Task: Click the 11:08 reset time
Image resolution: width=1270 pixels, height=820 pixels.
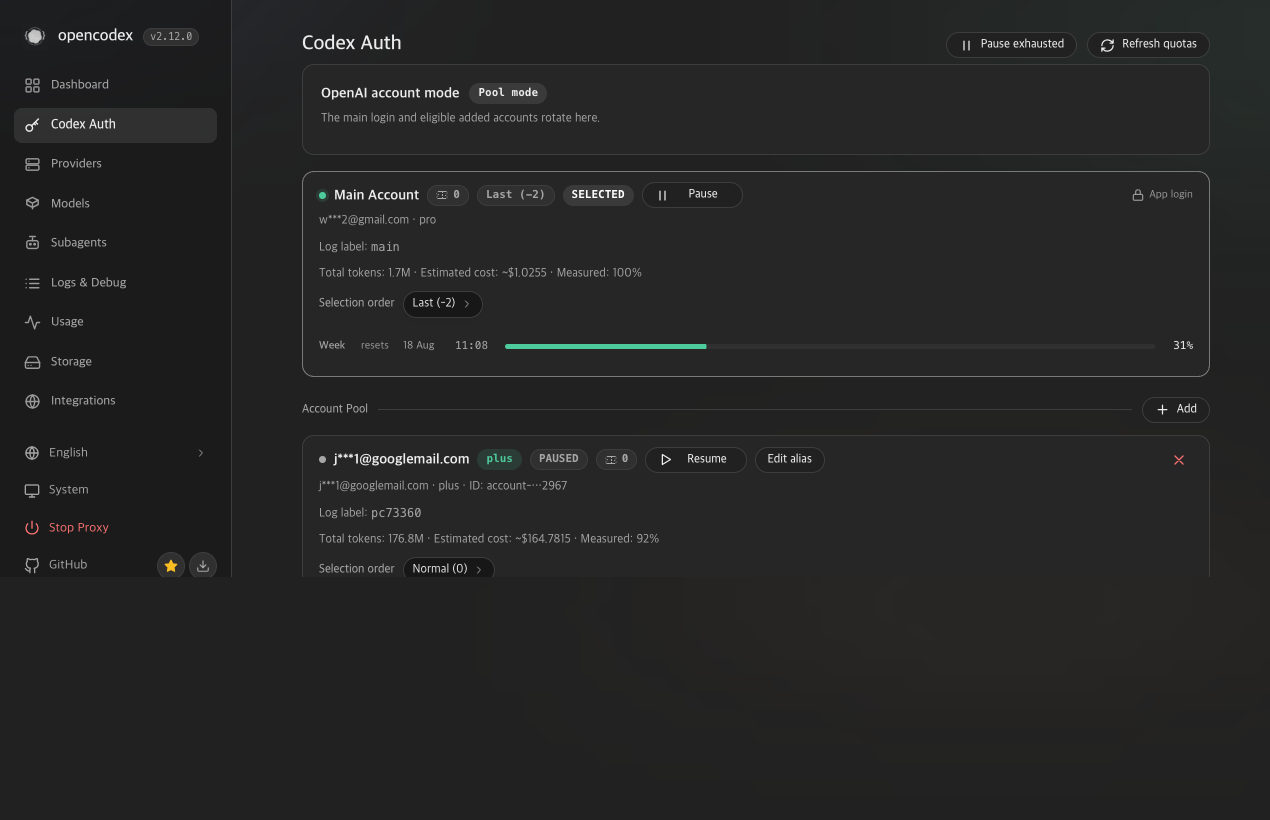Action: click(x=471, y=346)
